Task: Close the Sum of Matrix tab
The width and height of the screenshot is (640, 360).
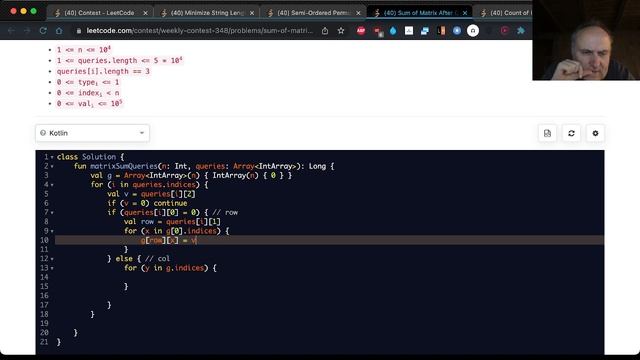Action: [x=465, y=13]
